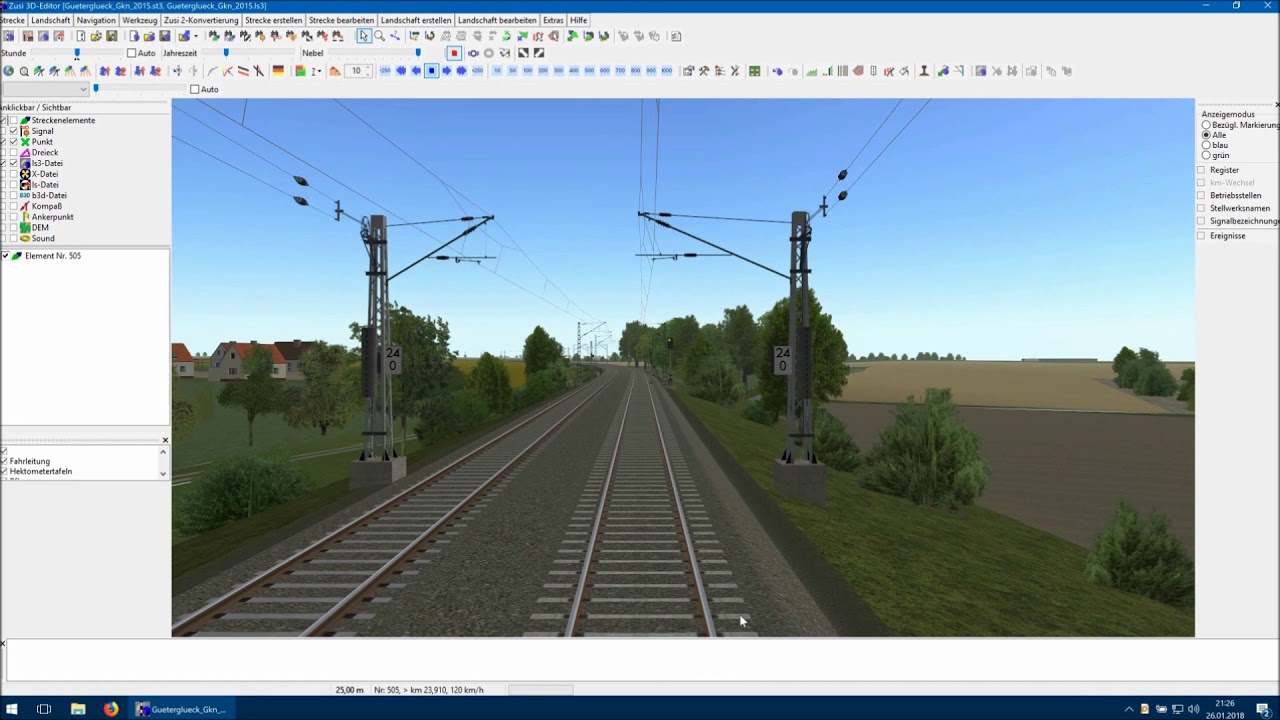Open Firefox from the taskbar

coord(110,709)
